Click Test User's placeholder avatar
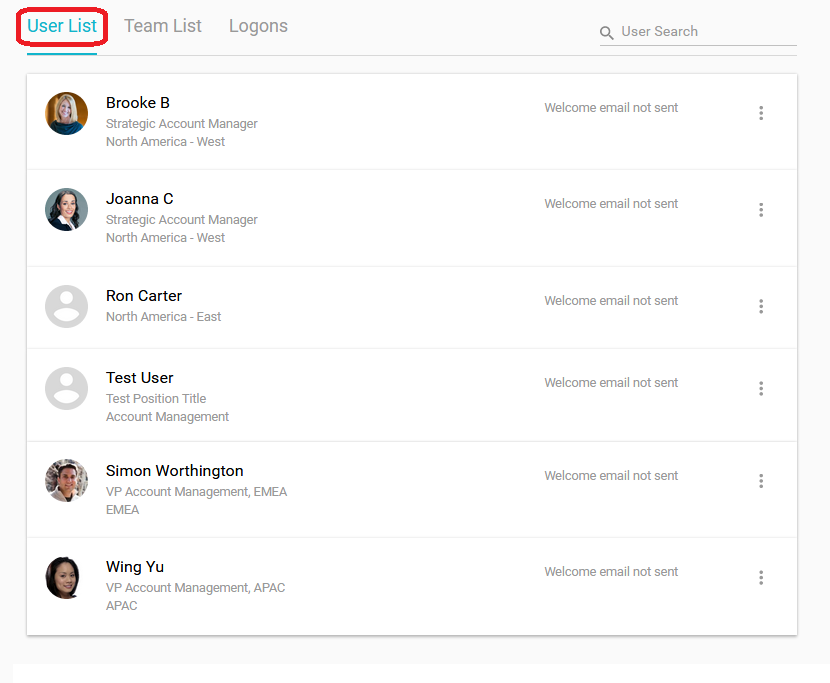 (66, 389)
